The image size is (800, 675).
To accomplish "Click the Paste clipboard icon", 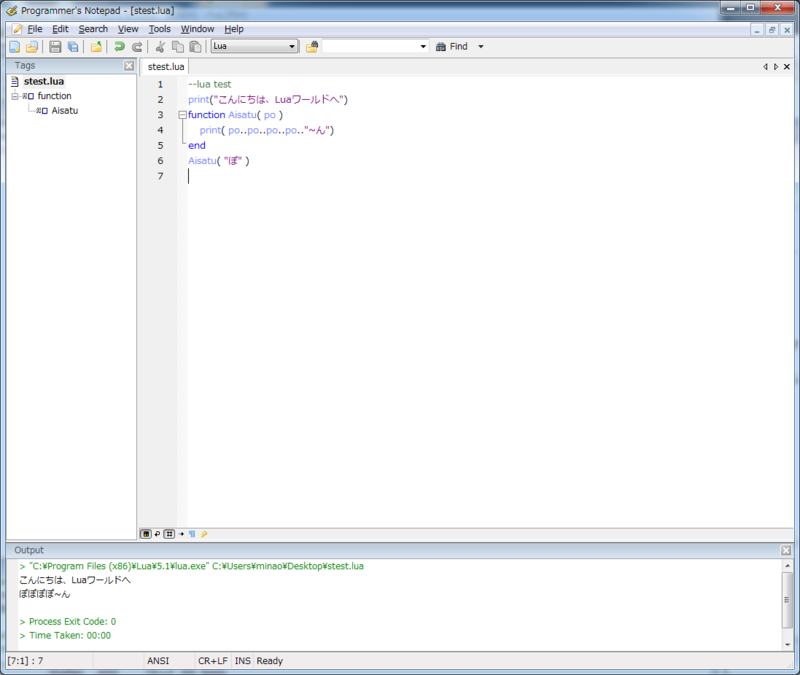I will point(195,47).
